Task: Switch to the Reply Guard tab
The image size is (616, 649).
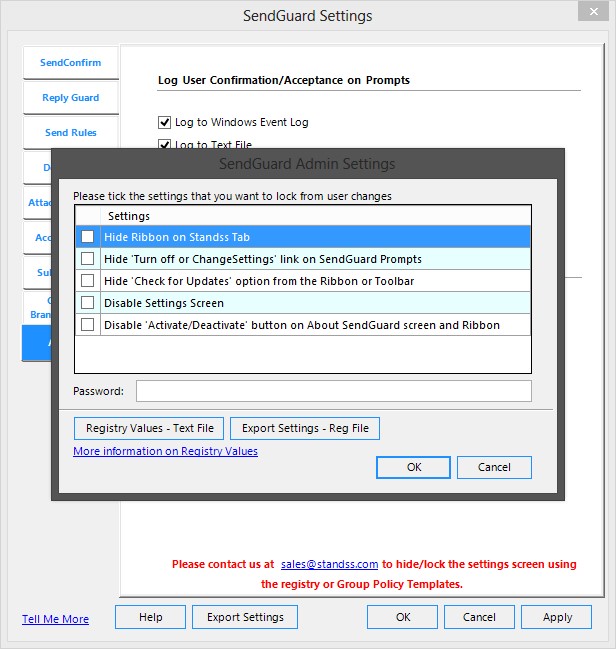Action: 71,98
